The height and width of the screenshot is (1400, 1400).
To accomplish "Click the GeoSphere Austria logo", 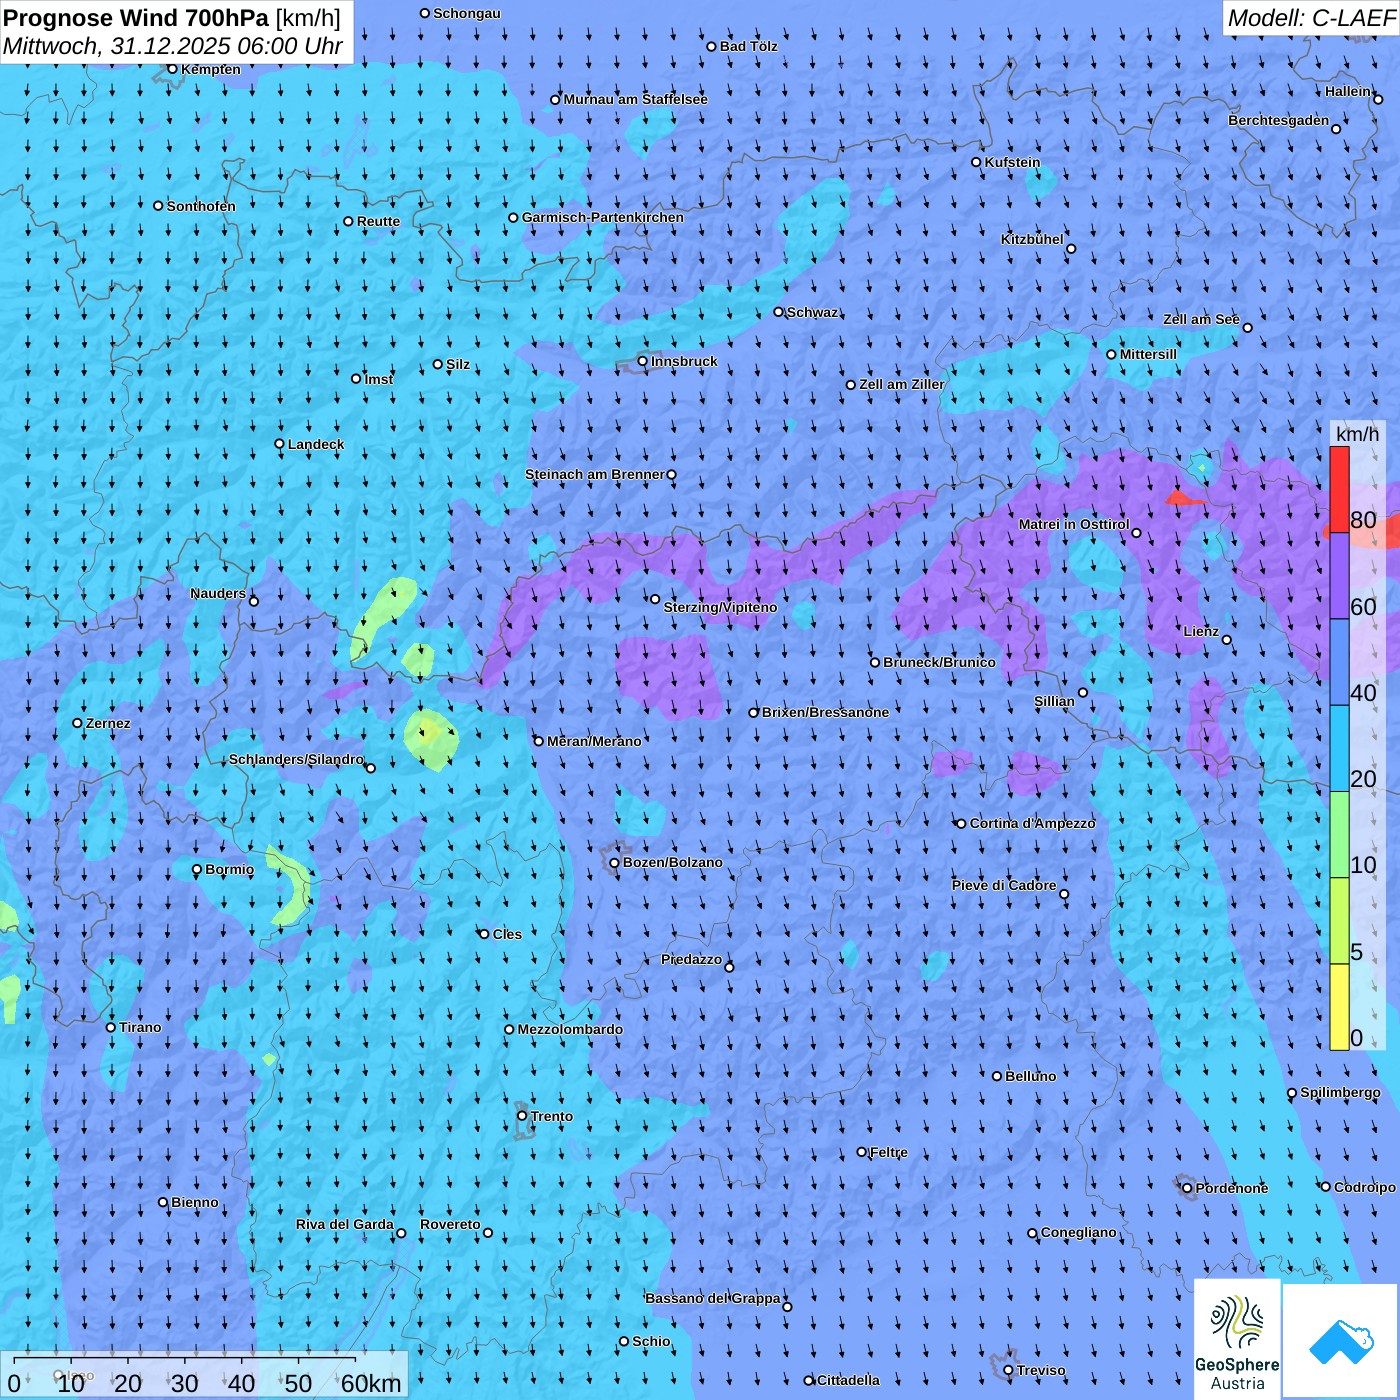I will click(1237, 1338).
